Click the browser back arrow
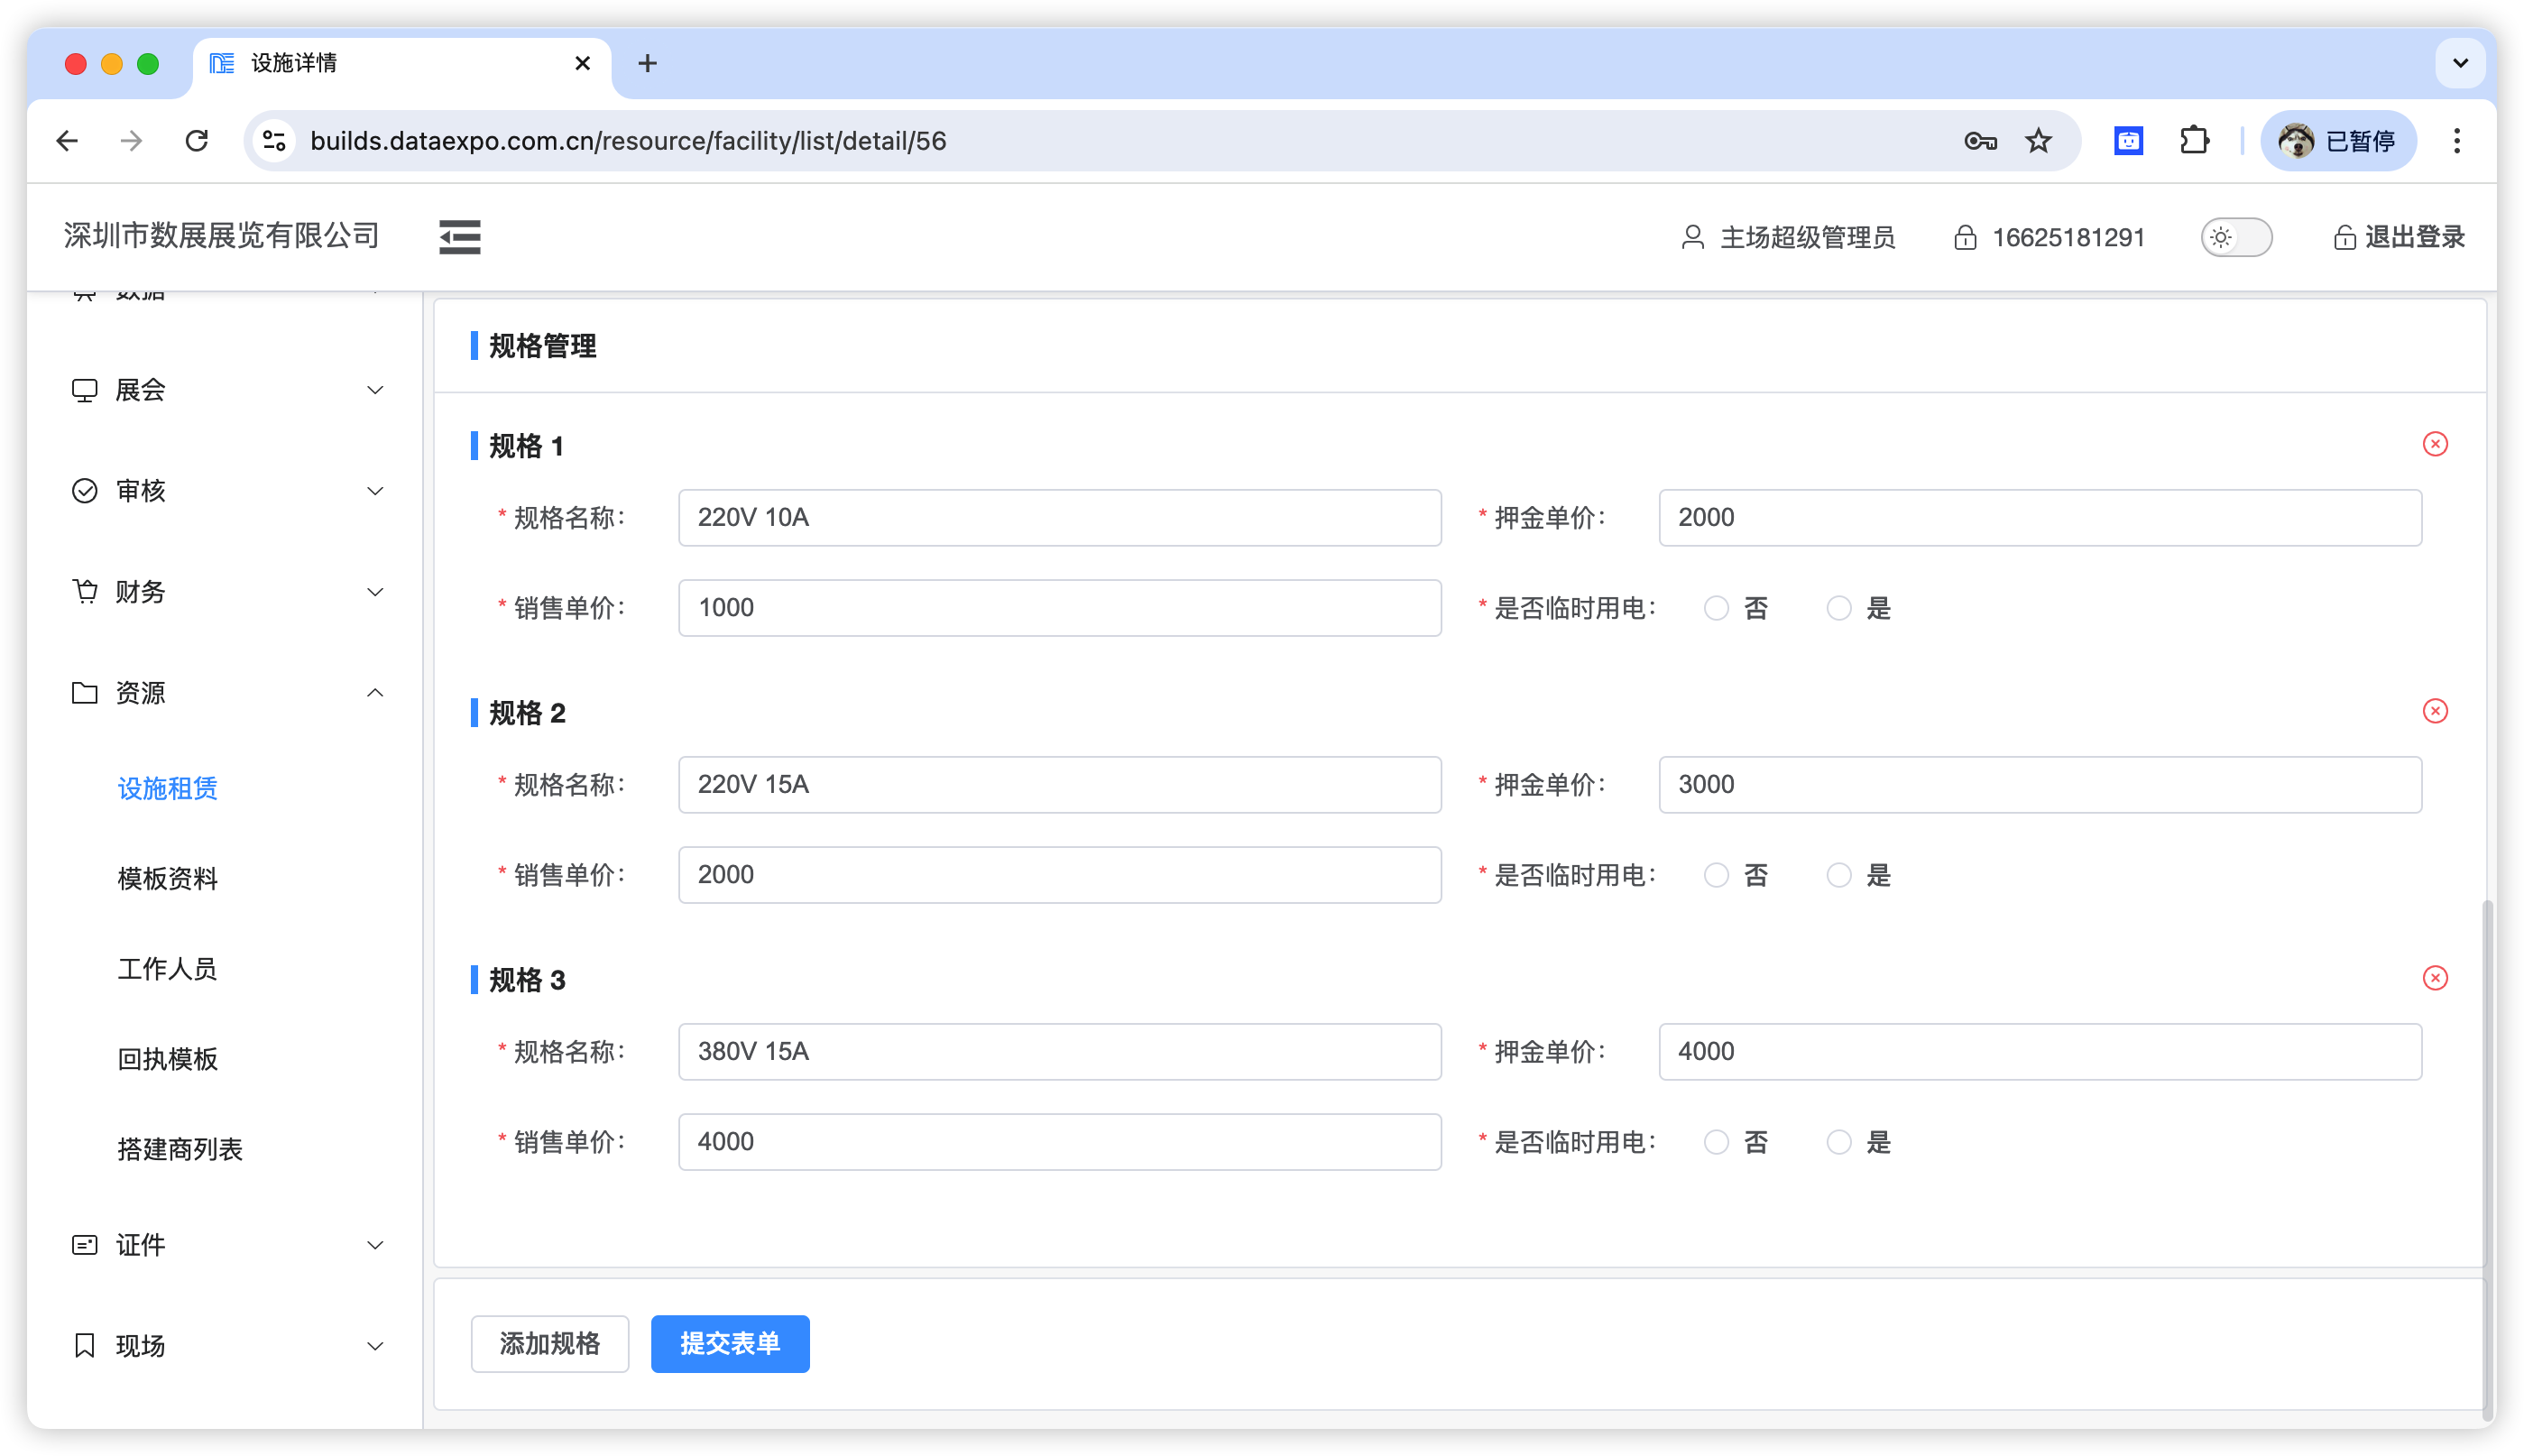The height and width of the screenshot is (1456, 2524). pyautogui.click(x=67, y=141)
